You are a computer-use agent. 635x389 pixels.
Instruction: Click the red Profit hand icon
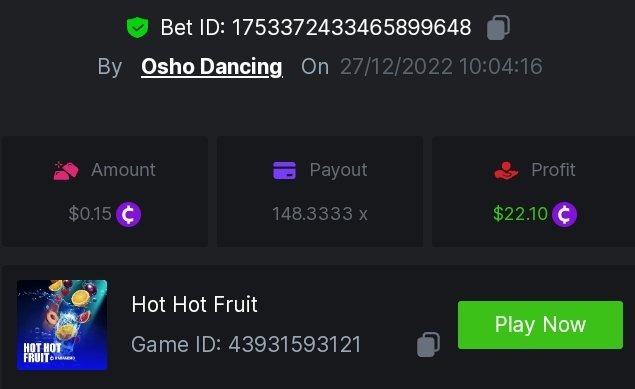pos(506,170)
